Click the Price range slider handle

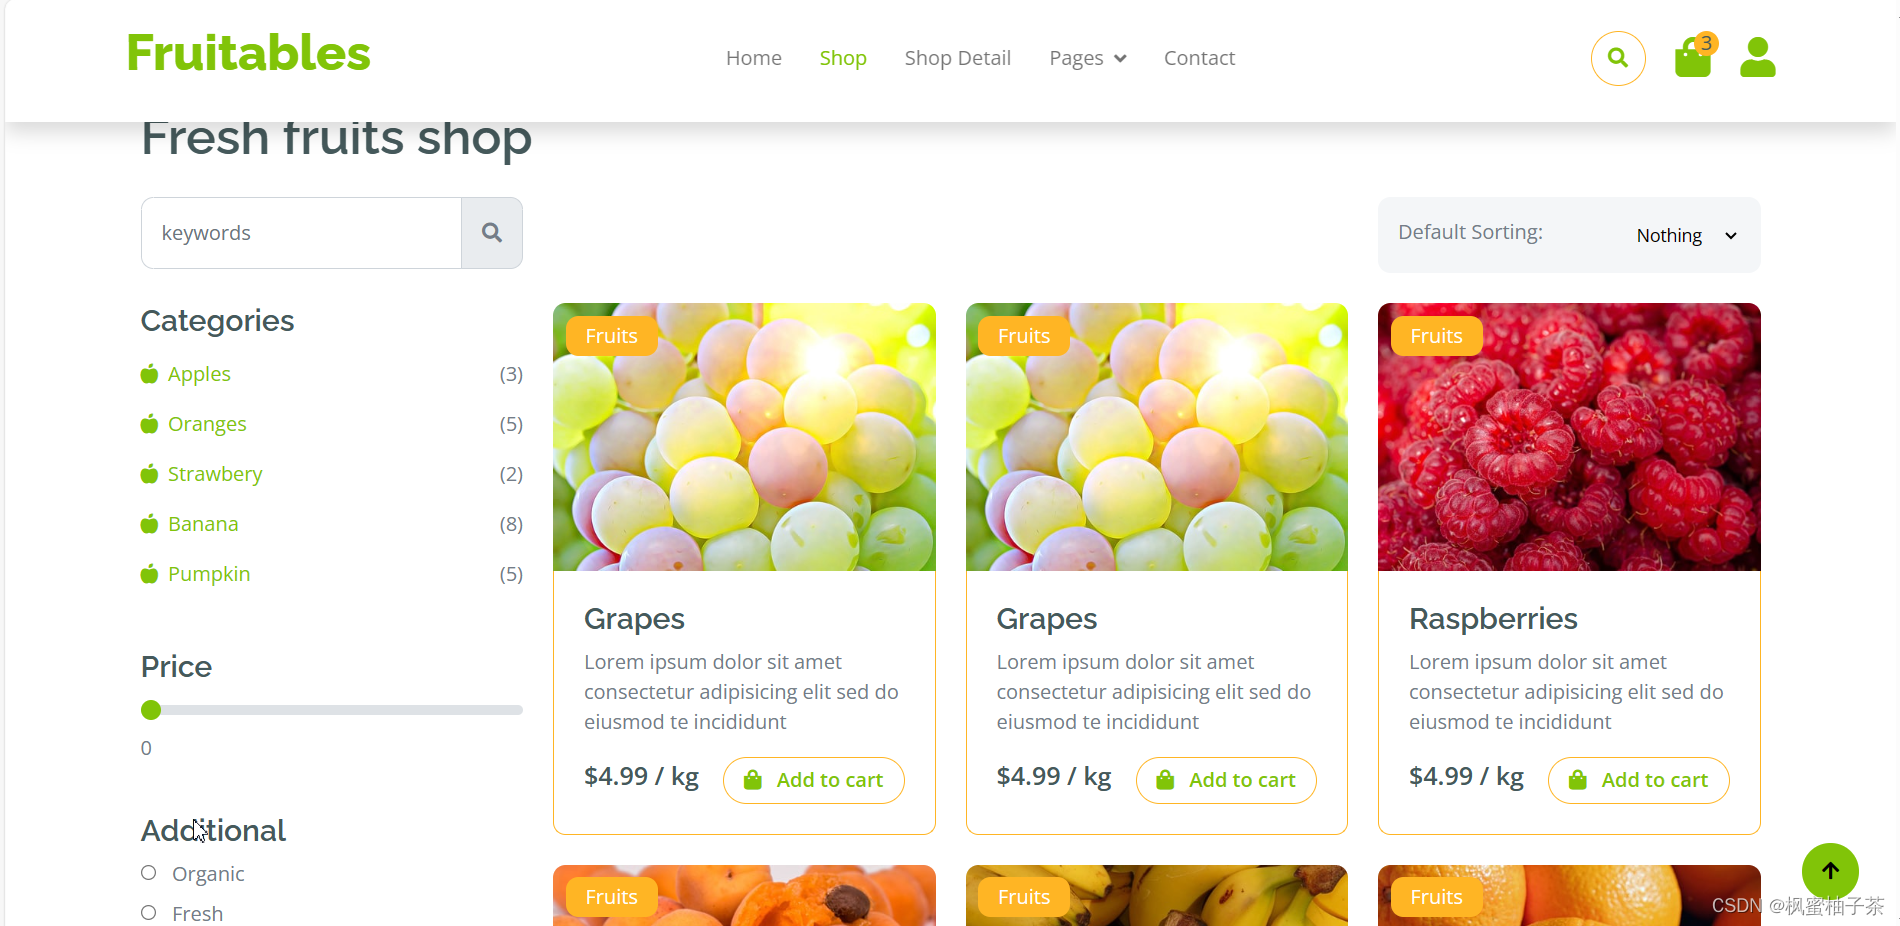[151, 710]
